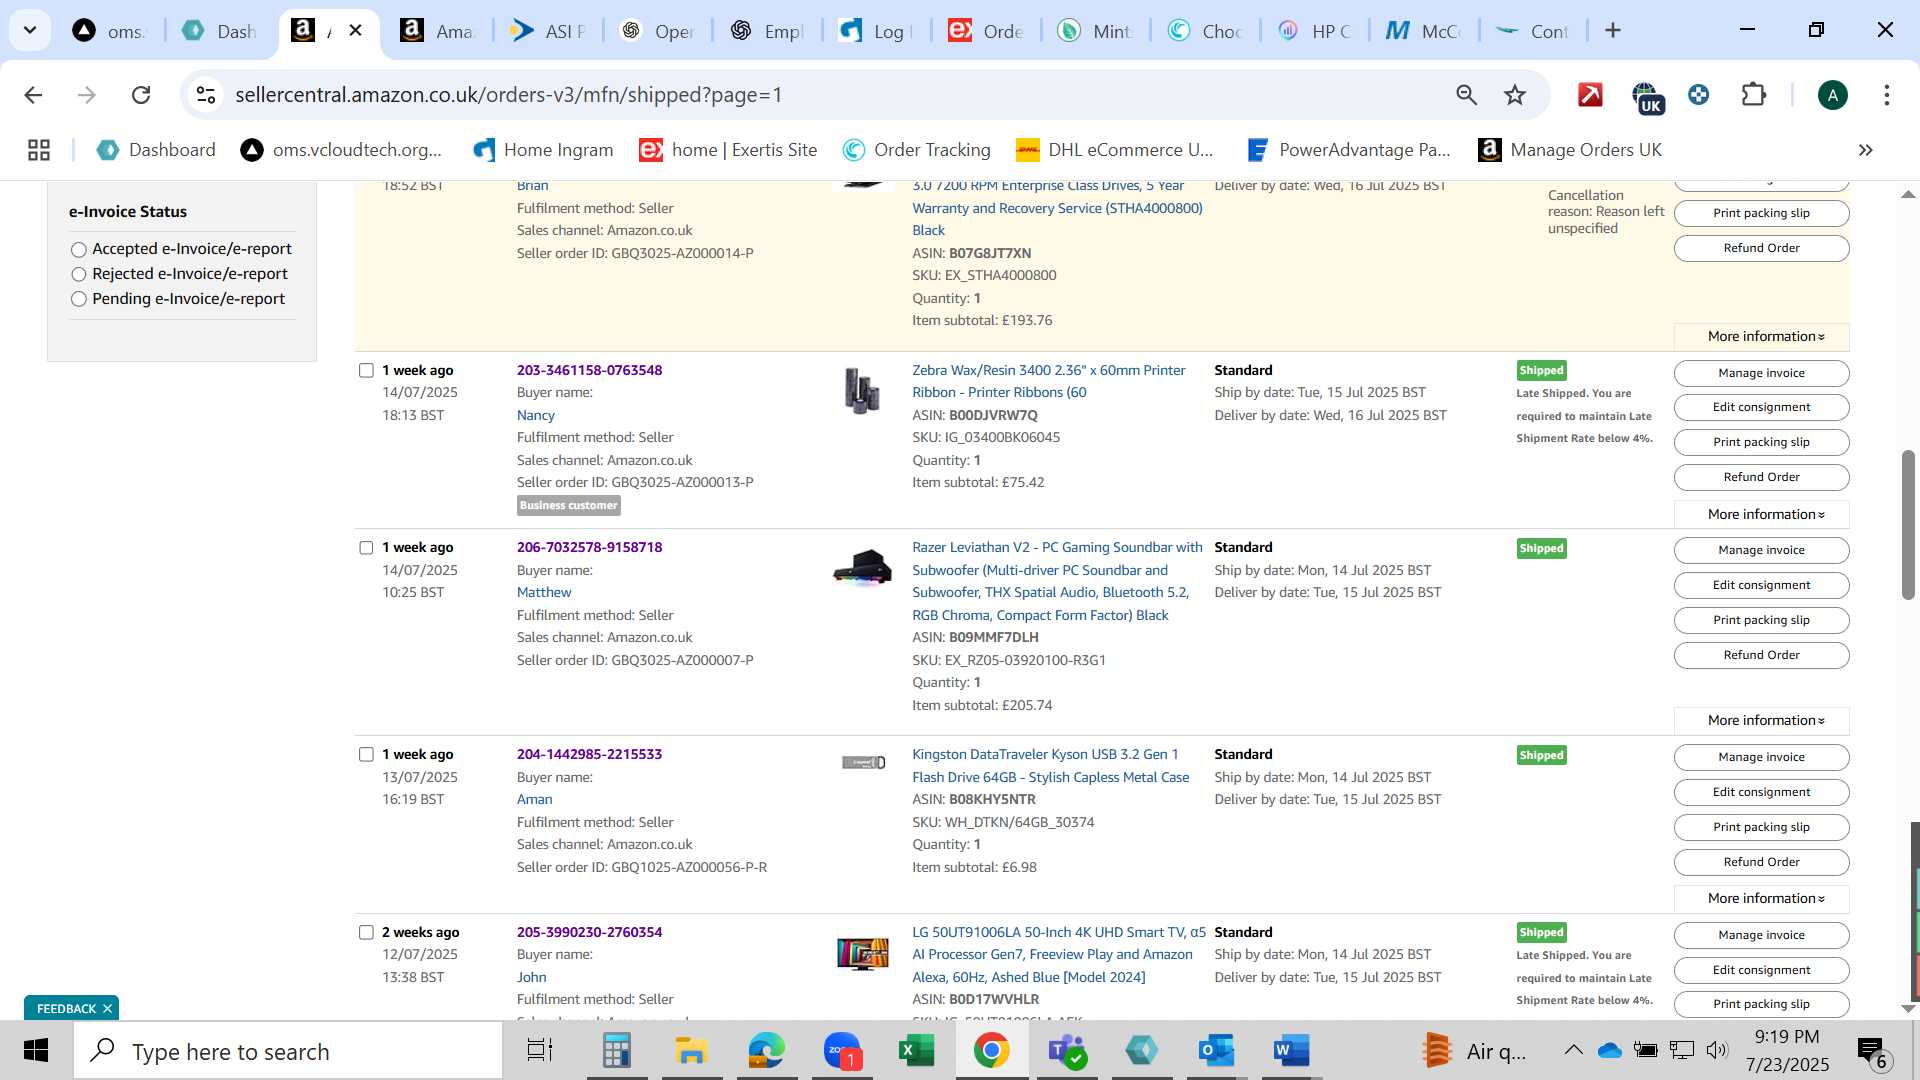Open Chrome three-dot menu
This screenshot has width=1920, height=1080.
(x=1886, y=95)
